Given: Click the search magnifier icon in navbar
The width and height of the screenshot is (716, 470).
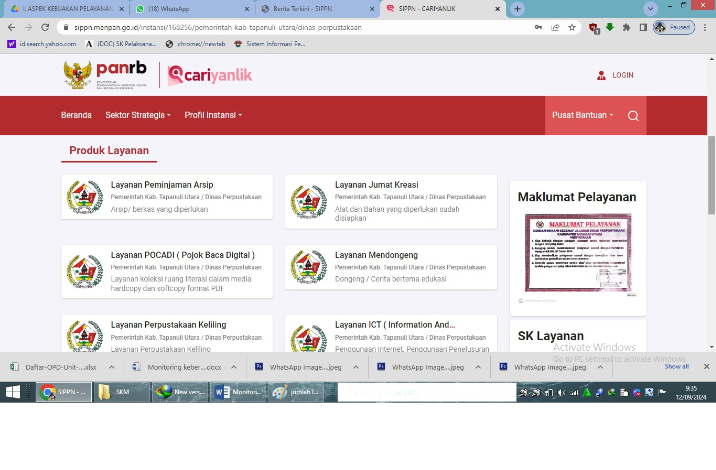Looking at the screenshot, I should (633, 116).
